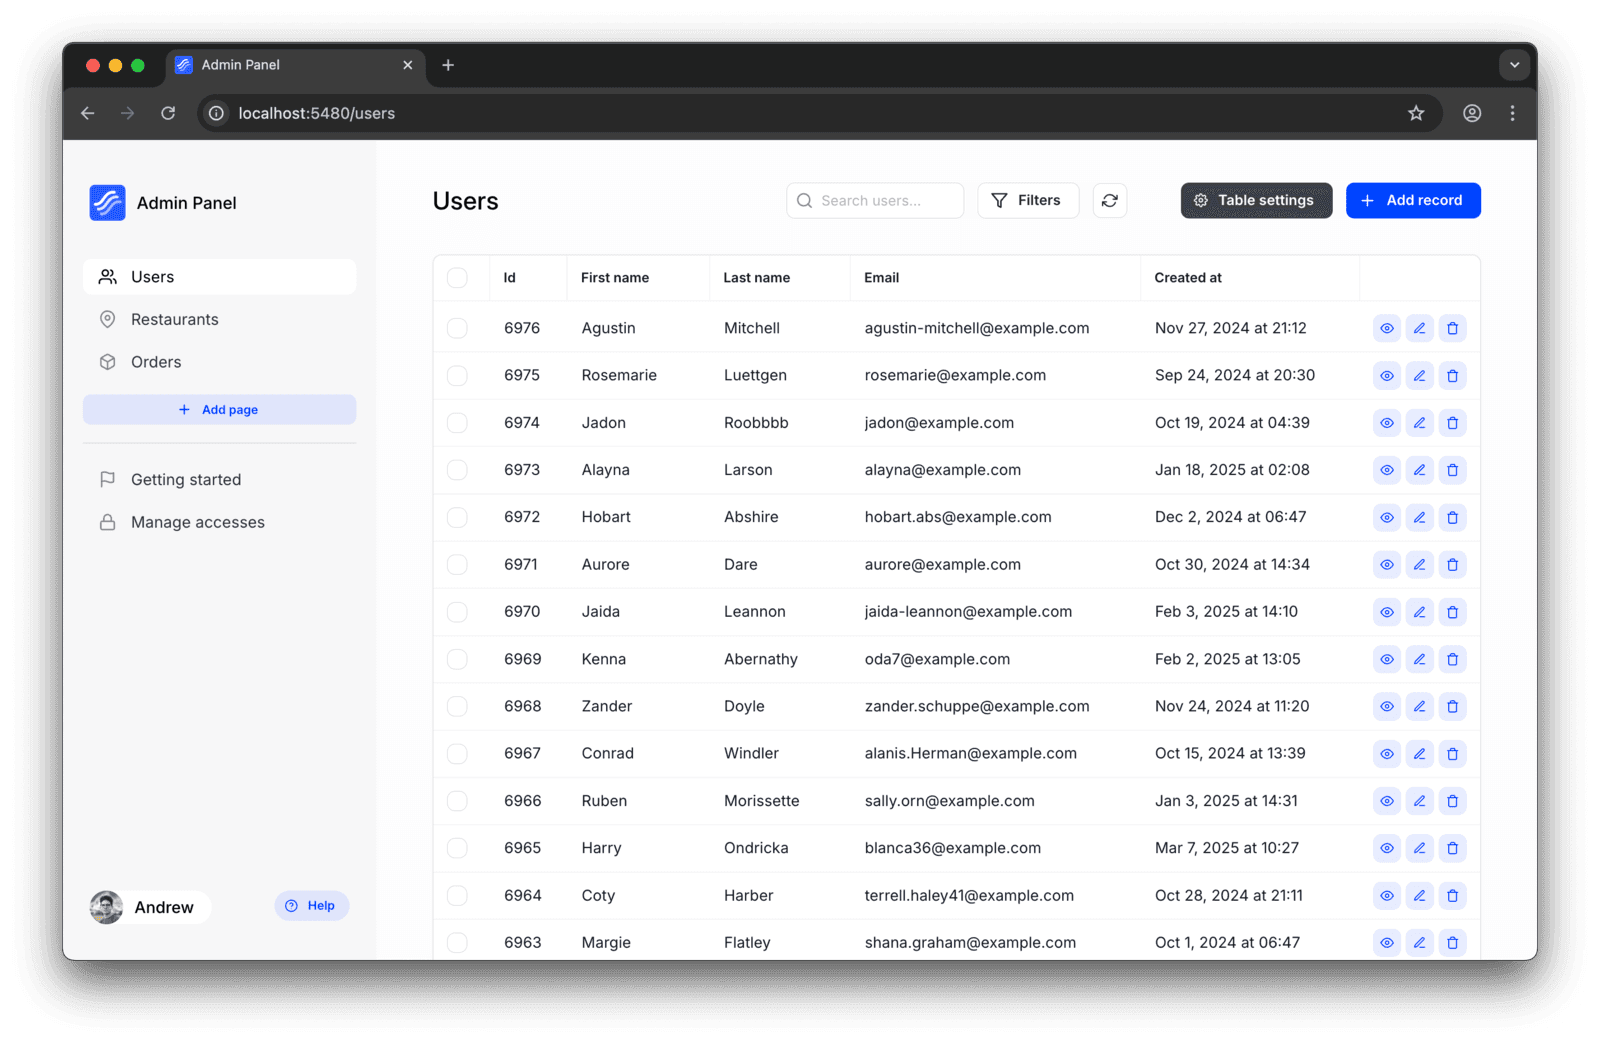Open Andrew's user profile
Viewport: 1600px width, 1043px height.
point(150,907)
